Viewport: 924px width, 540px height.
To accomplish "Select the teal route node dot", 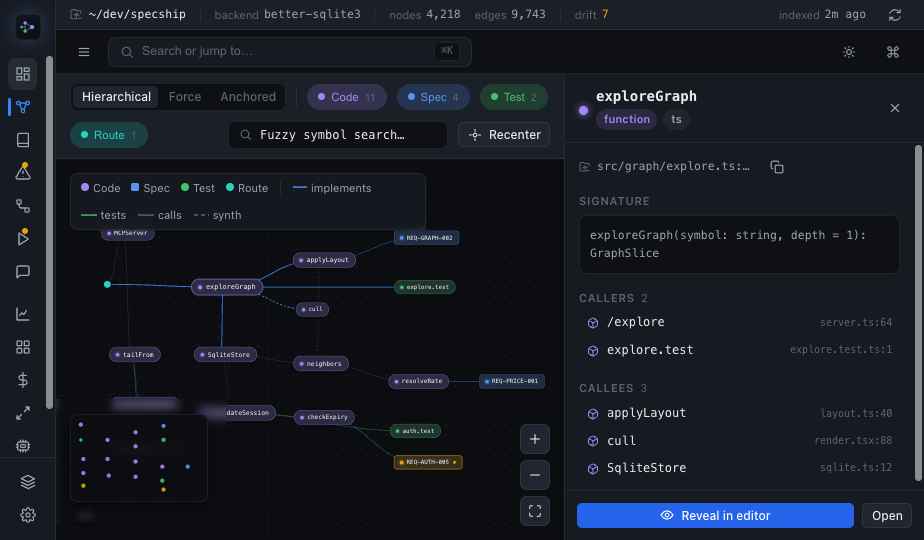I will point(107,285).
